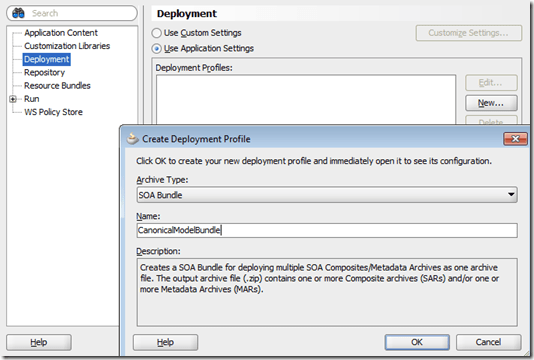Expand the Run tree node
The width and height of the screenshot is (534, 360).
click(13, 99)
